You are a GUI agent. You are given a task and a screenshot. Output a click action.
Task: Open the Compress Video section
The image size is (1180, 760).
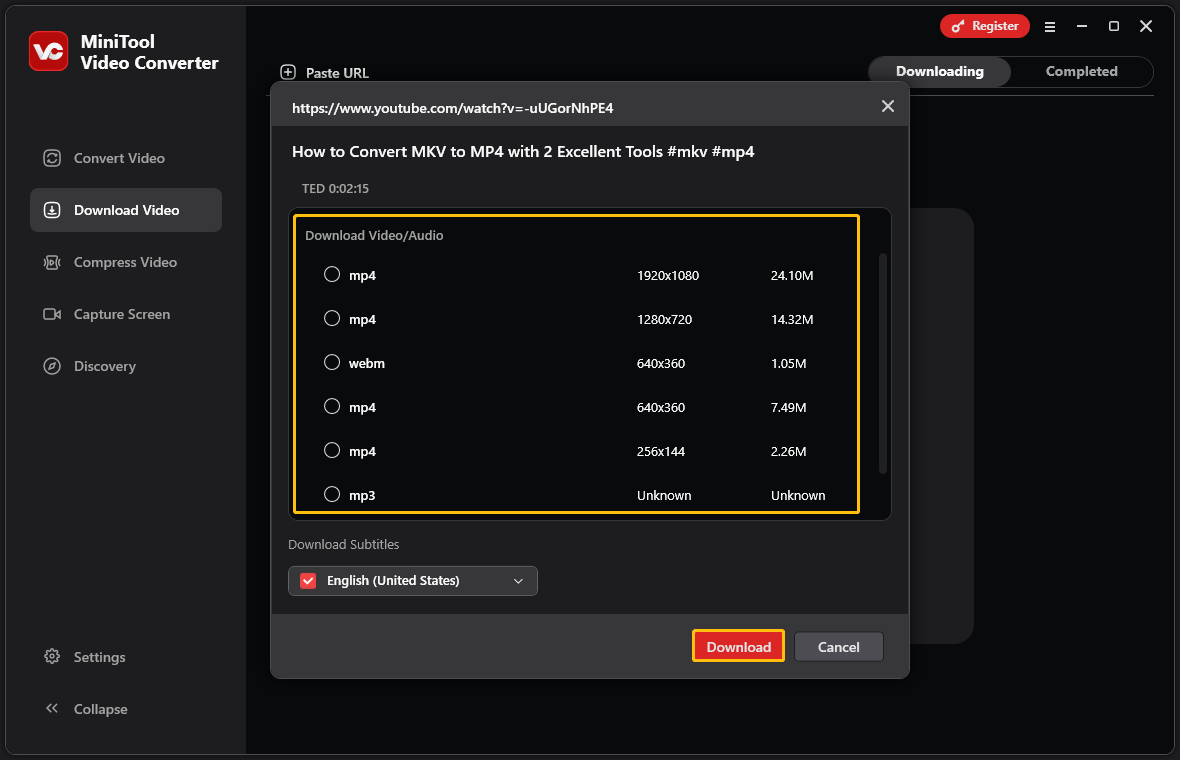tap(126, 262)
